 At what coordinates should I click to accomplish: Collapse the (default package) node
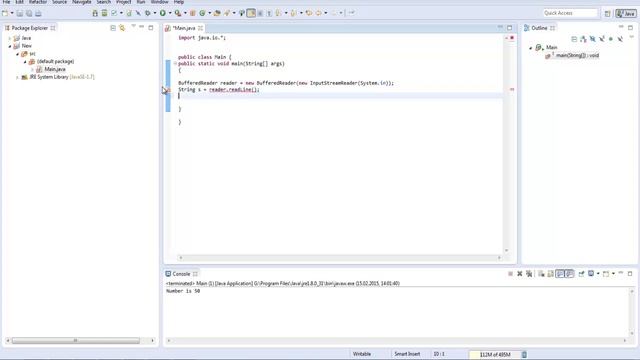coord(25,61)
